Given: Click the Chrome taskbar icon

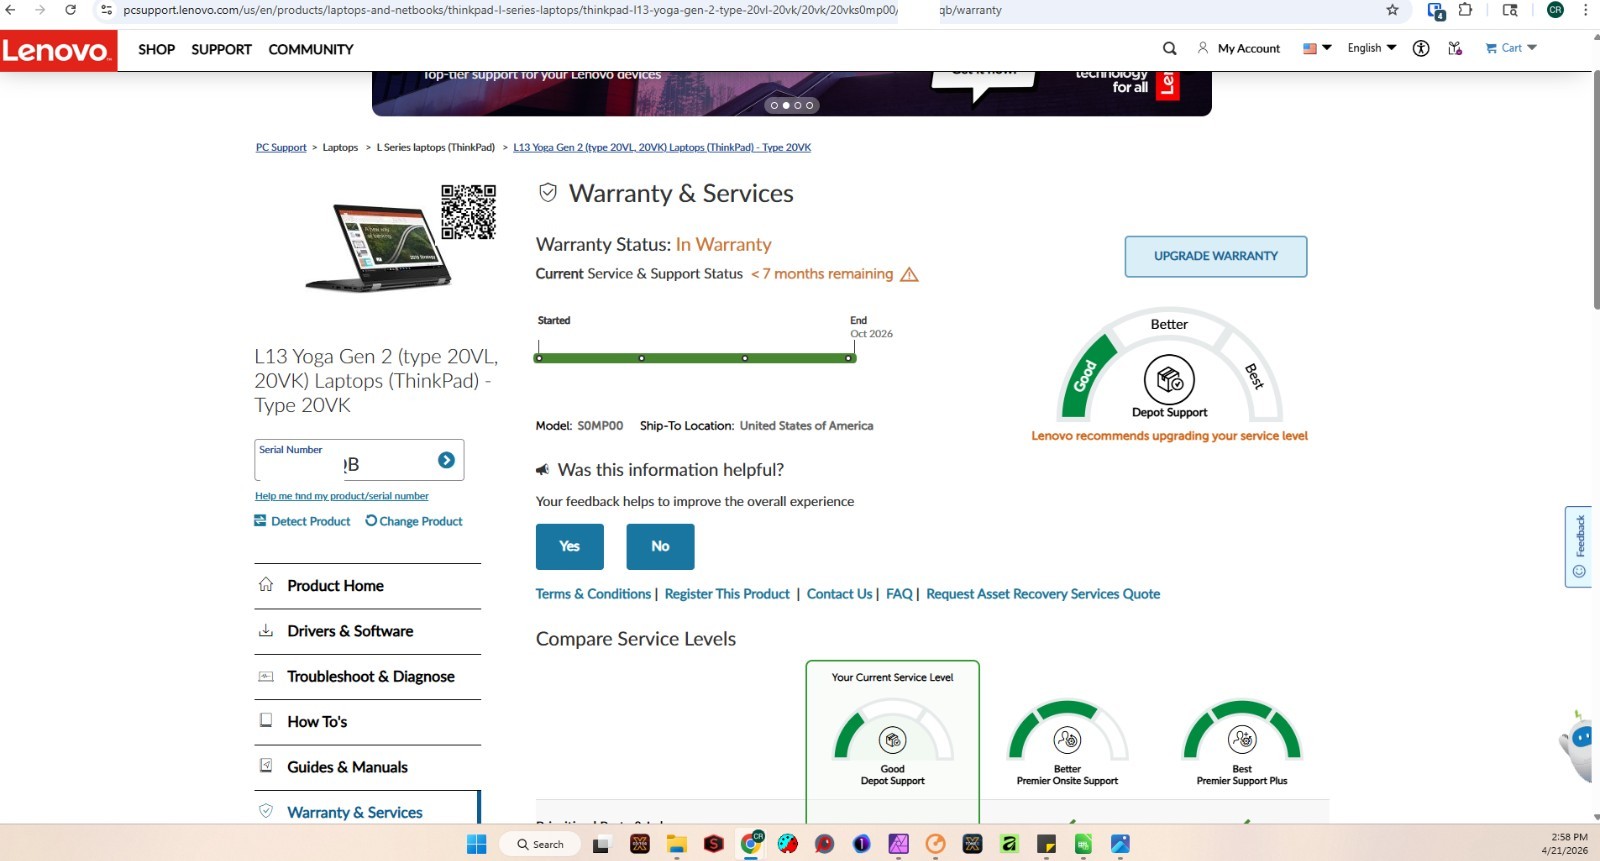Looking at the screenshot, I should tap(751, 844).
